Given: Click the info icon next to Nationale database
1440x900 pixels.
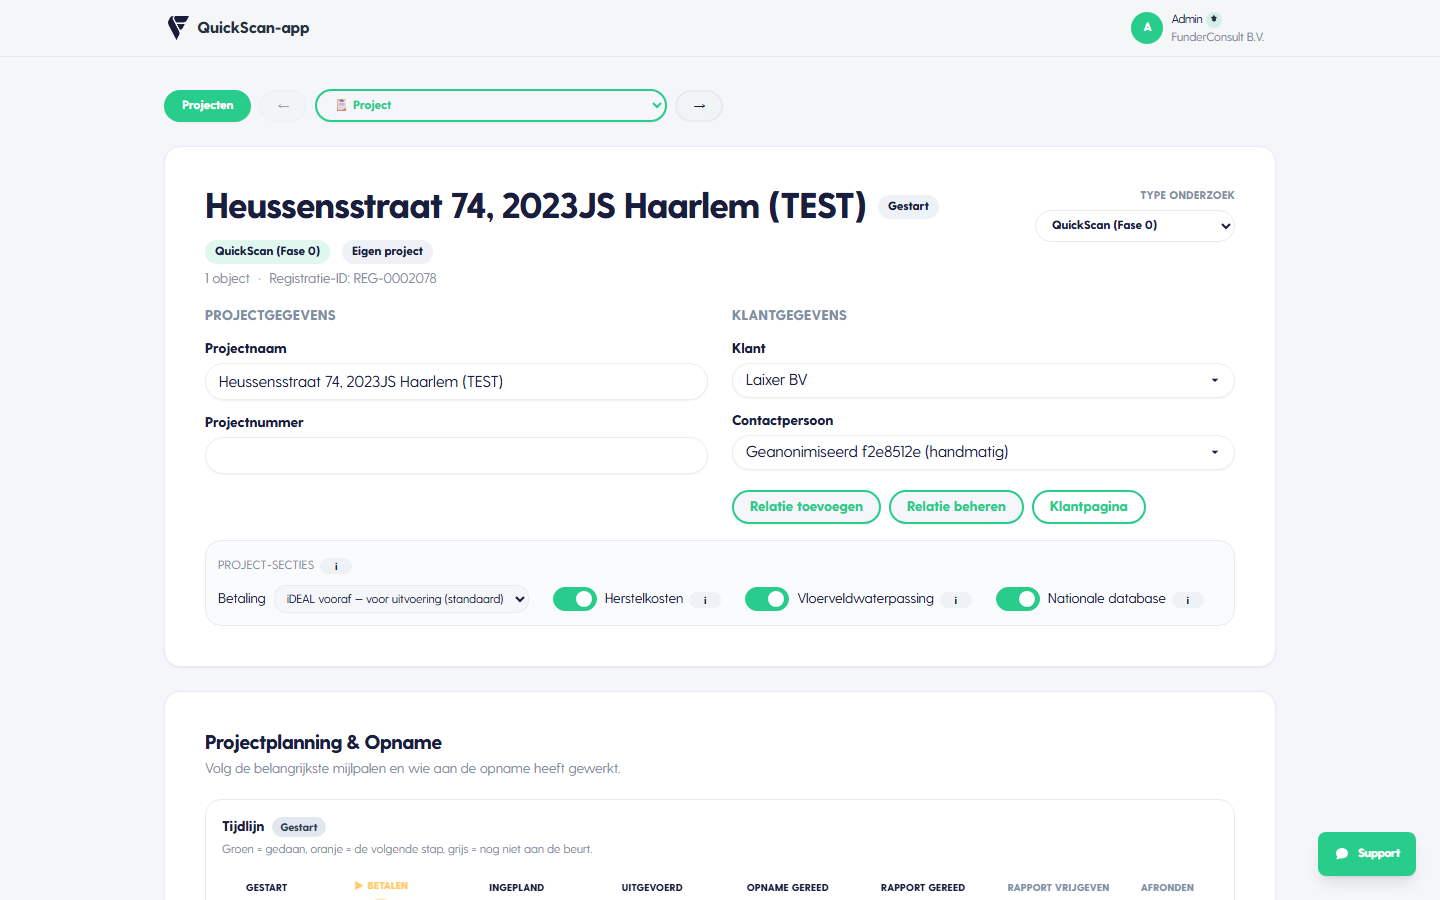Looking at the screenshot, I should (x=1188, y=600).
